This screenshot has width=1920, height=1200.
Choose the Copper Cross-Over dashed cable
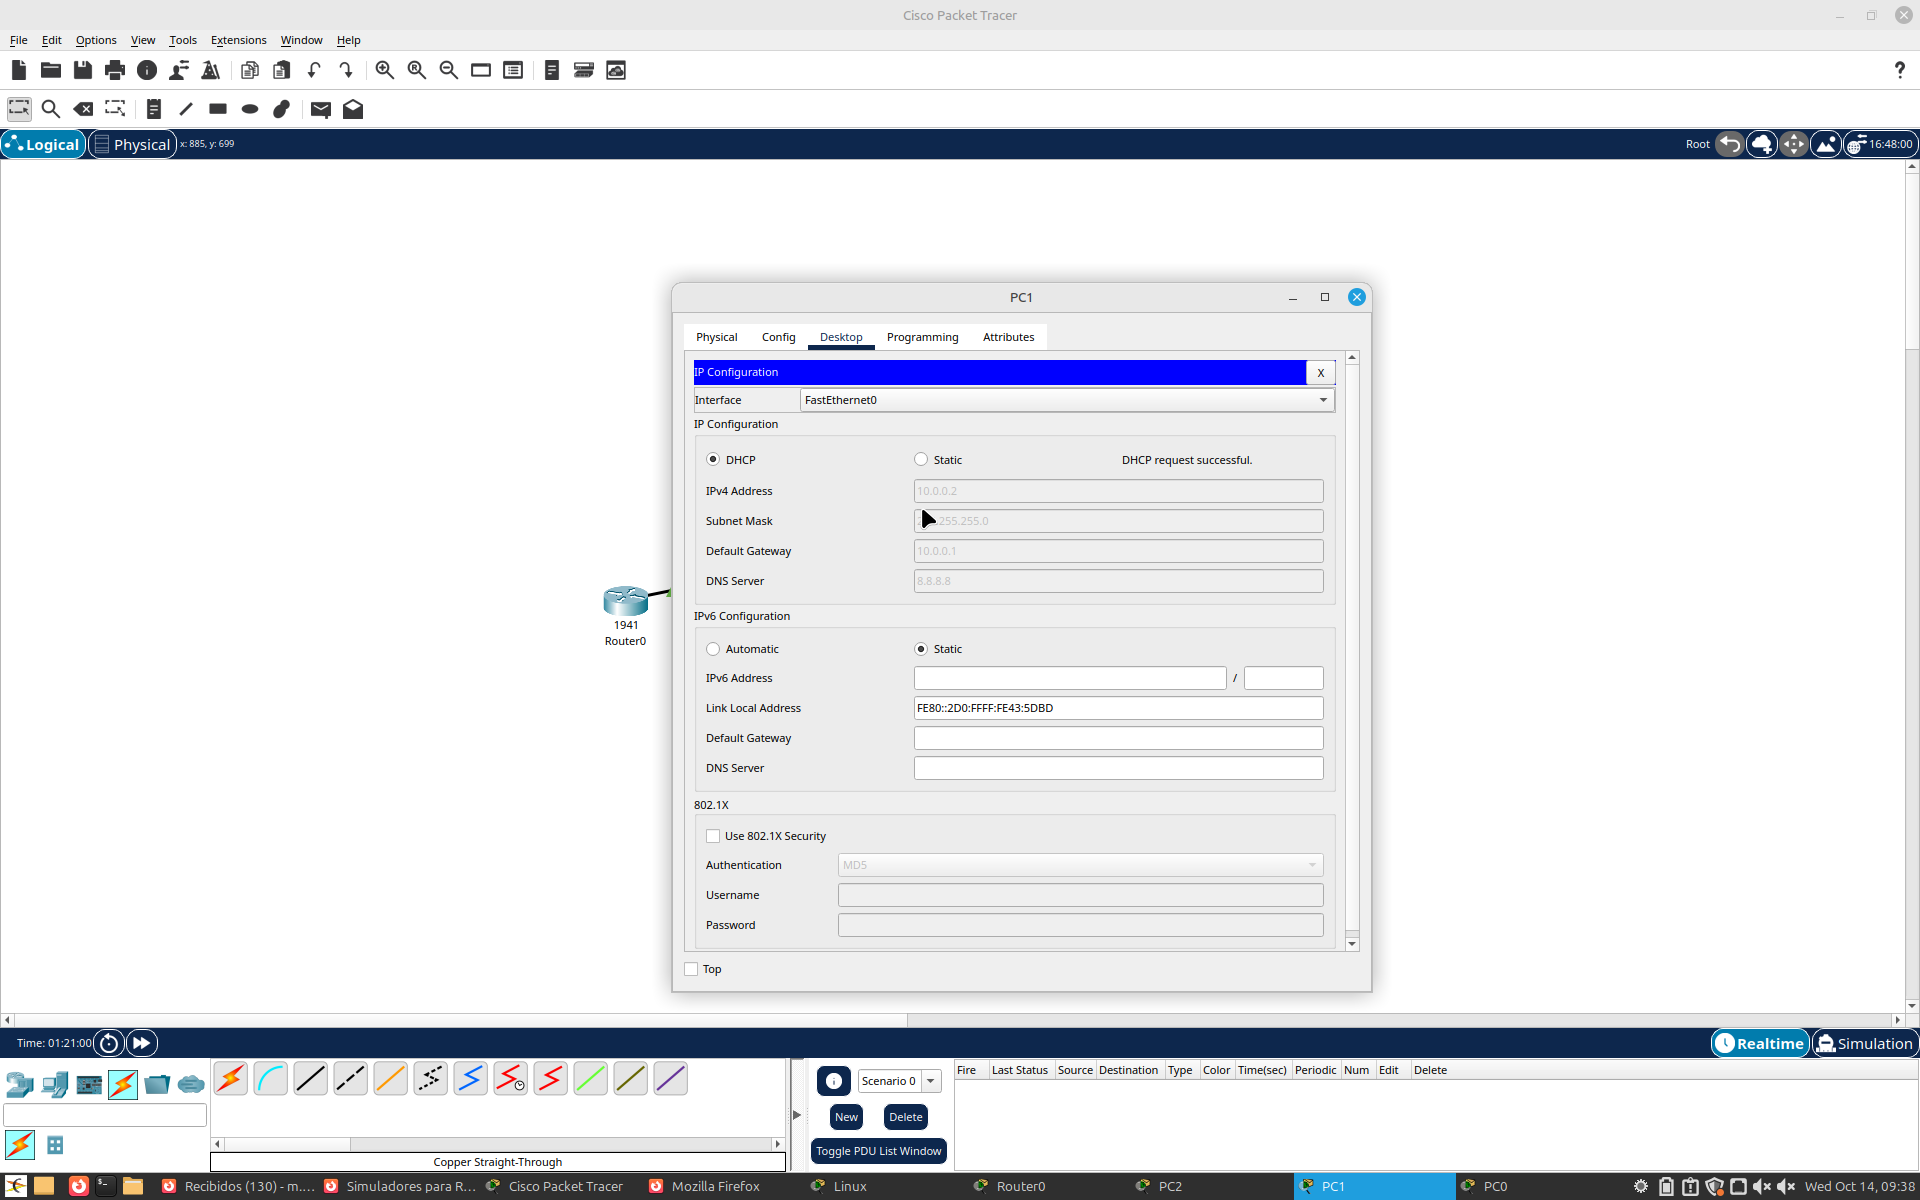[x=351, y=1079]
